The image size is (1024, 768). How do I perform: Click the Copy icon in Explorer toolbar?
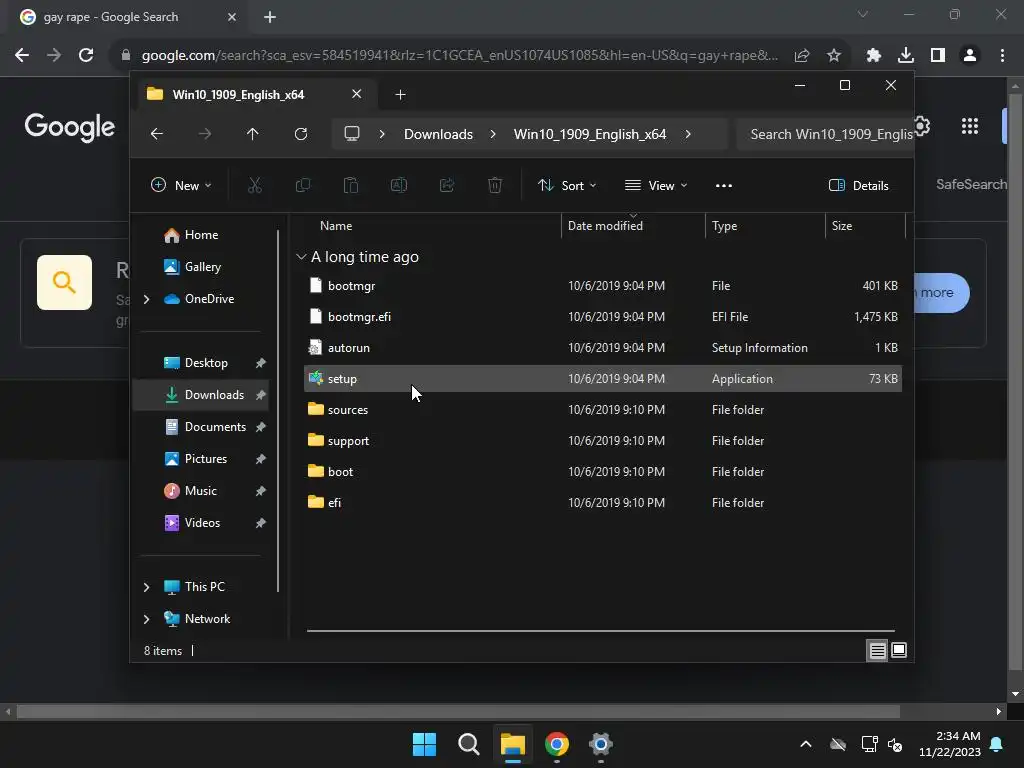coord(302,185)
